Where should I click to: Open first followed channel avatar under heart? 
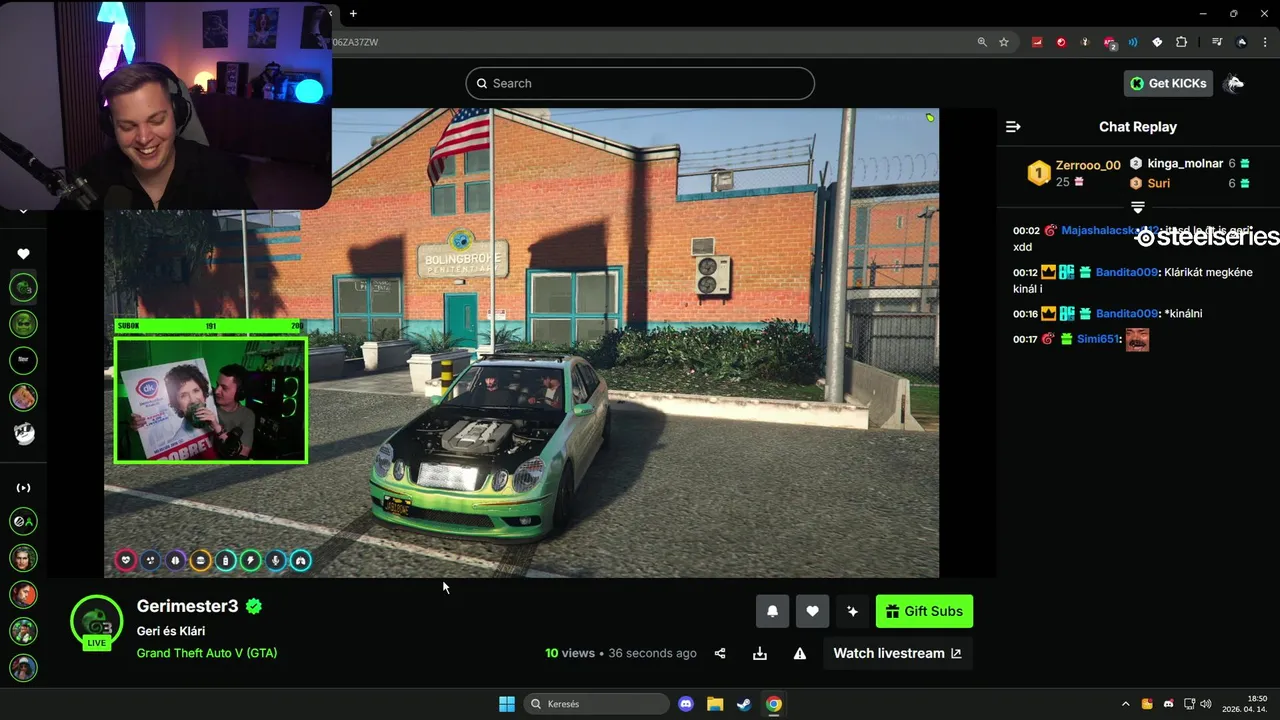pyautogui.click(x=23, y=288)
